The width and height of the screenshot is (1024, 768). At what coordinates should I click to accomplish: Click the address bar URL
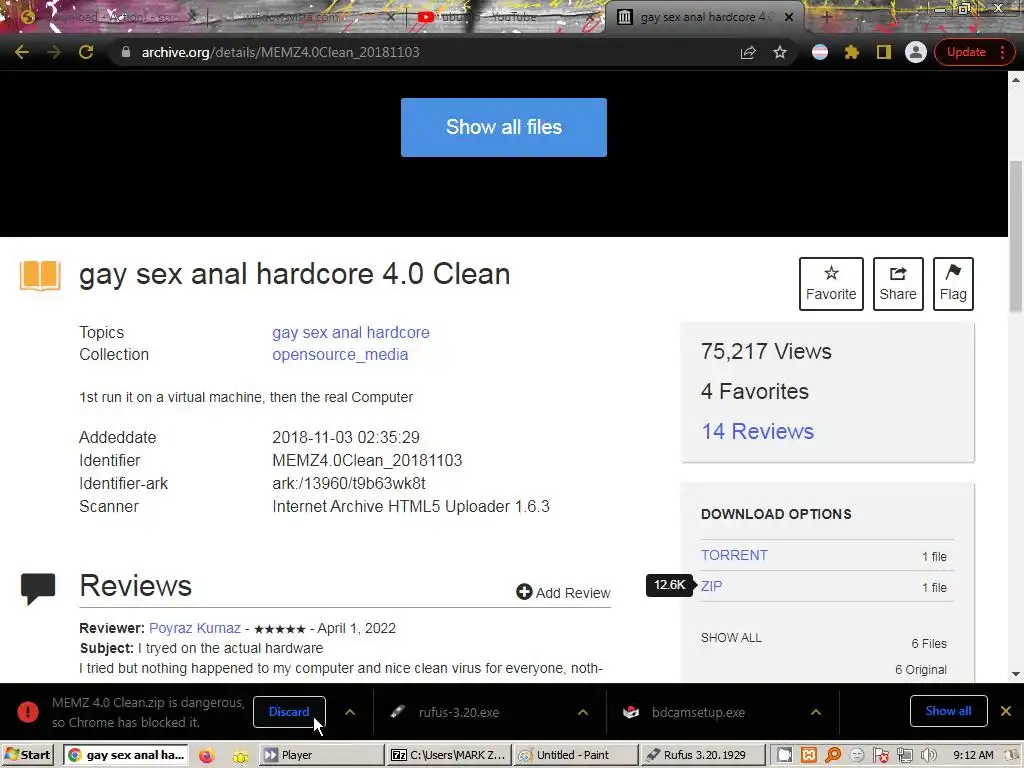click(280, 52)
